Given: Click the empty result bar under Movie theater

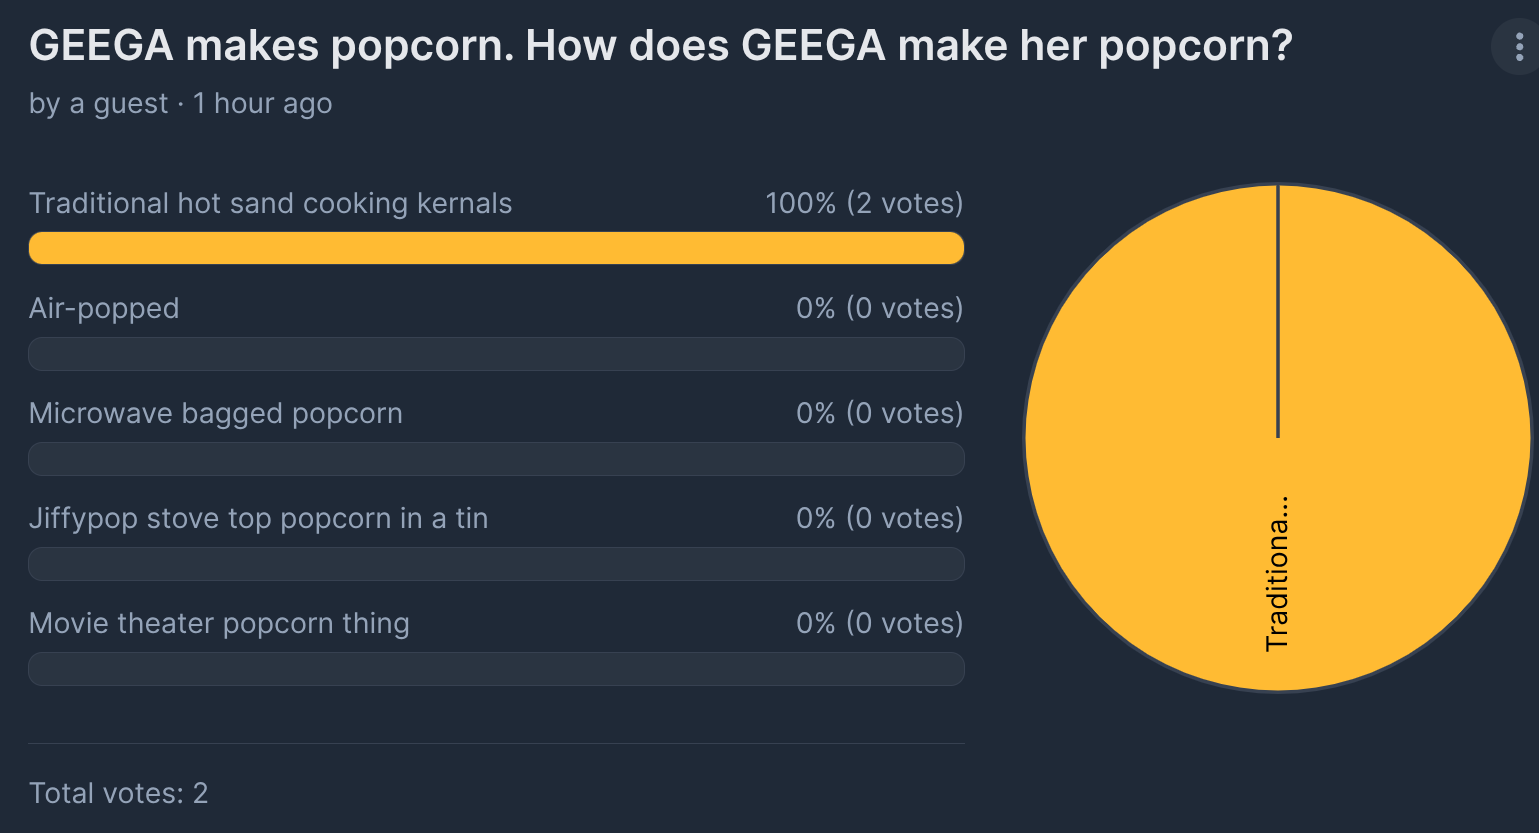Looking at the screenshot, I should coord(496,669).
